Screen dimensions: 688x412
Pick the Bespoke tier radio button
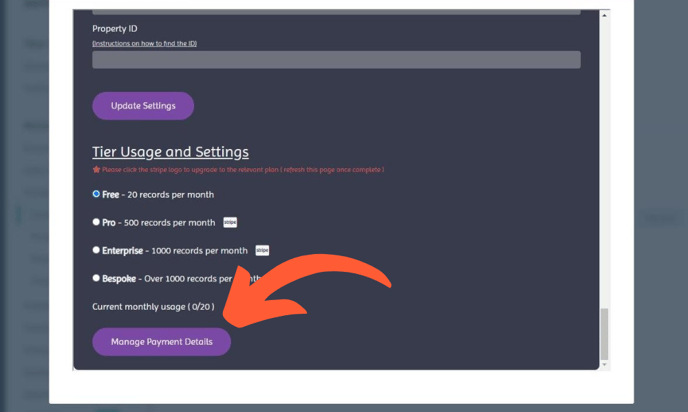pos(96,278)
